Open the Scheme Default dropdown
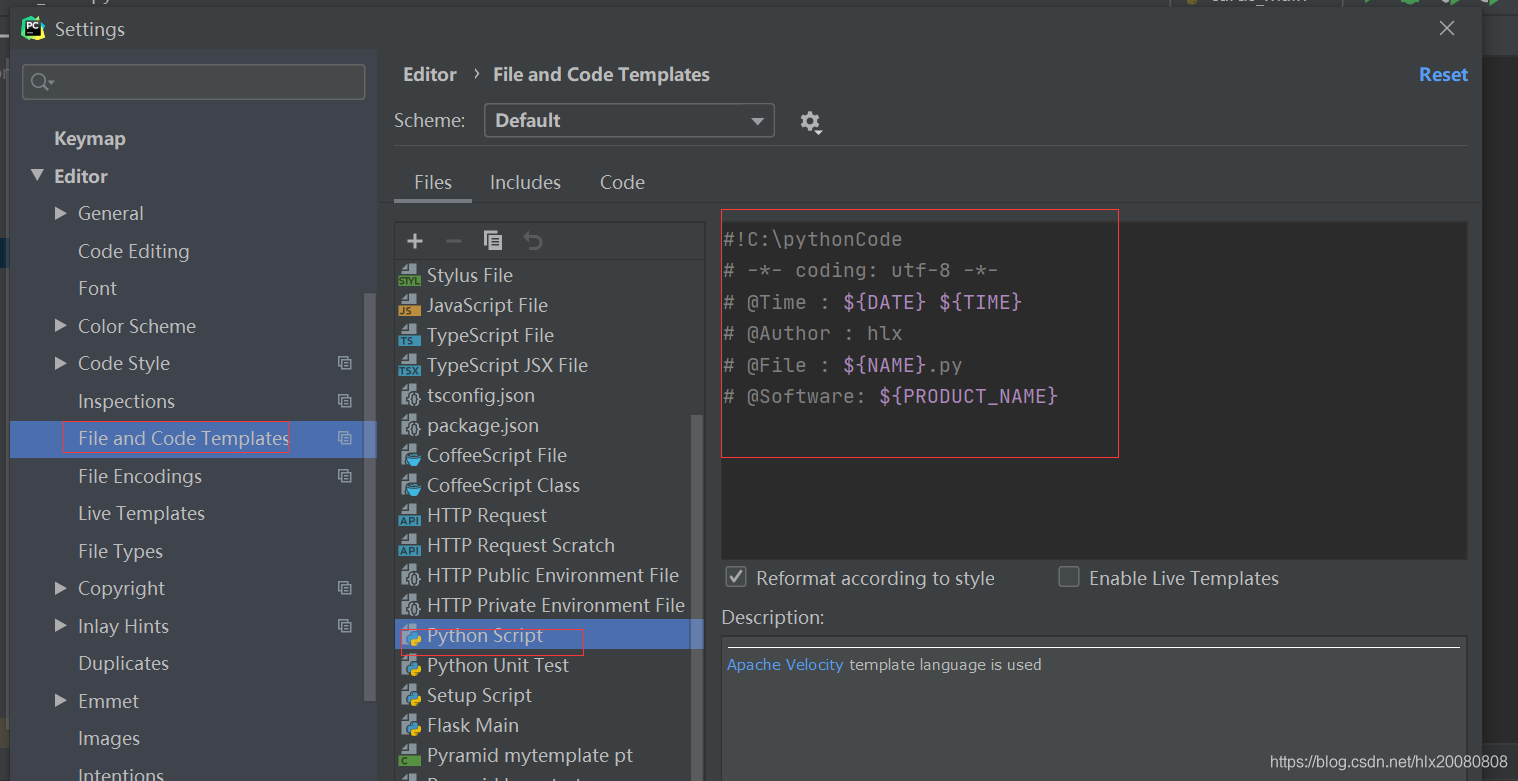The width and height of the screenshot is (1518, 781). click(629, 120)
